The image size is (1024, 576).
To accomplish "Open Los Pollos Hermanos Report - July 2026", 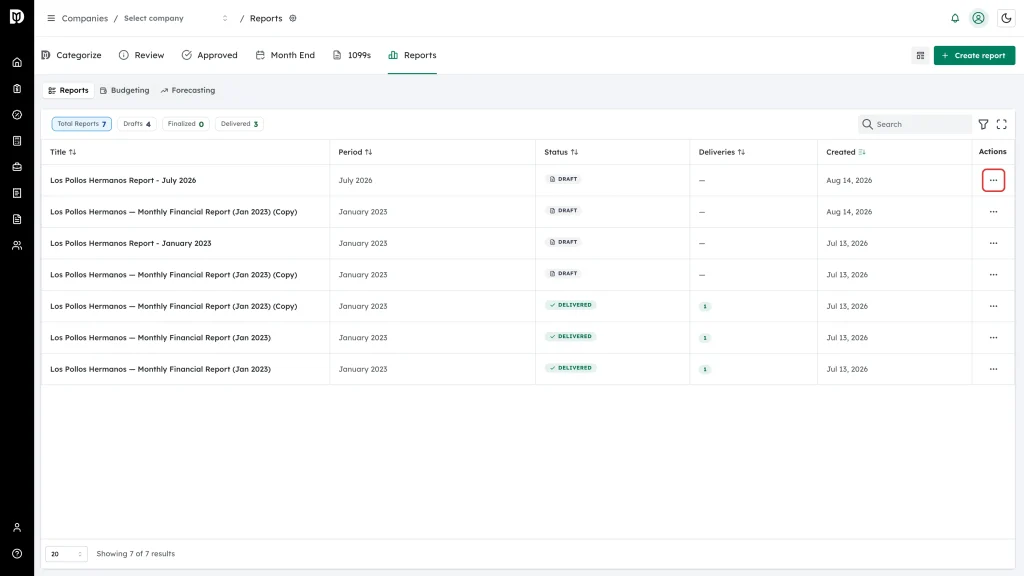I will [123, 180].
